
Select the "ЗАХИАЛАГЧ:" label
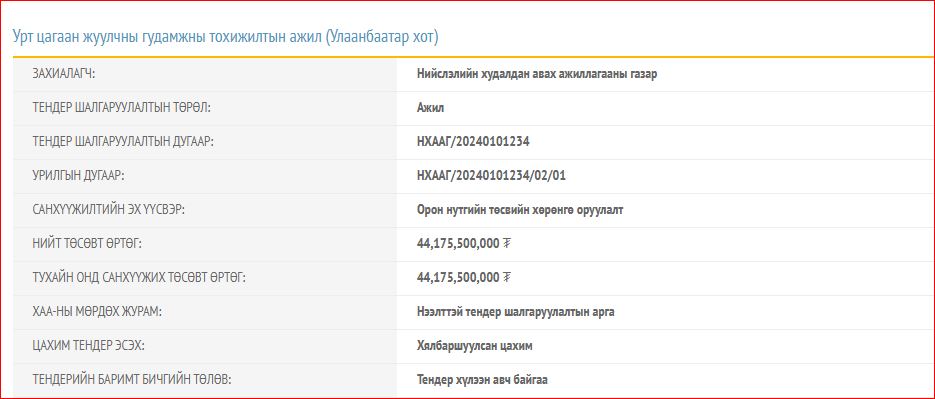coord(64,75)
